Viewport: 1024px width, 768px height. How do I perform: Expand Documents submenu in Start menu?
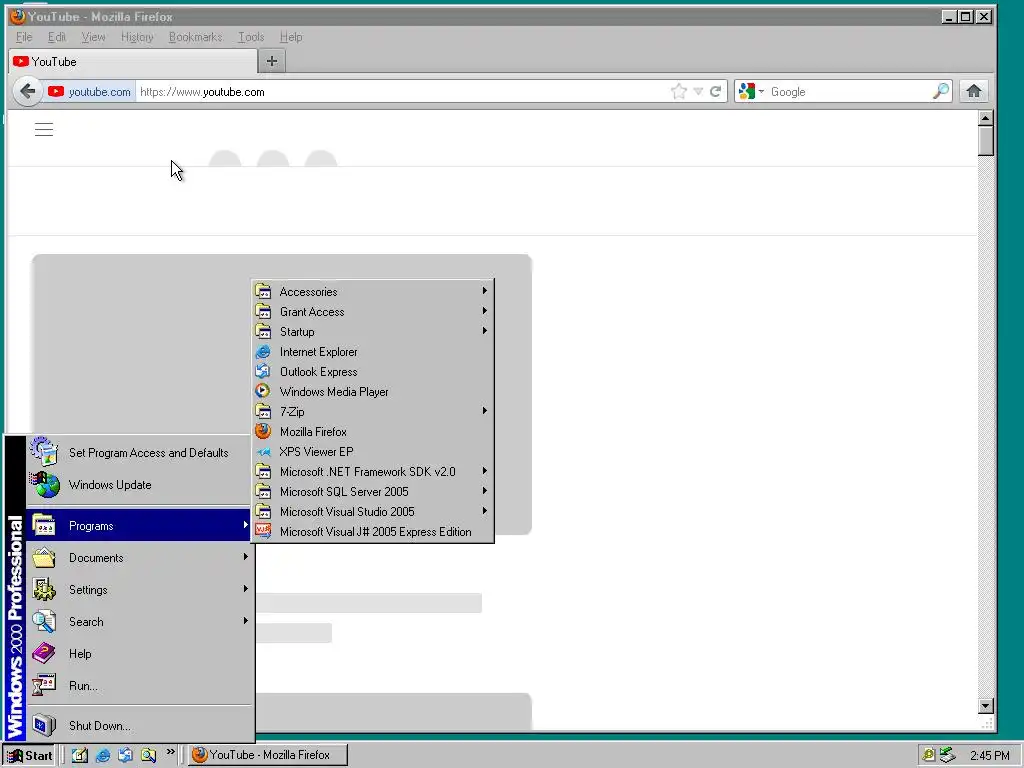(x=138, y=558)
